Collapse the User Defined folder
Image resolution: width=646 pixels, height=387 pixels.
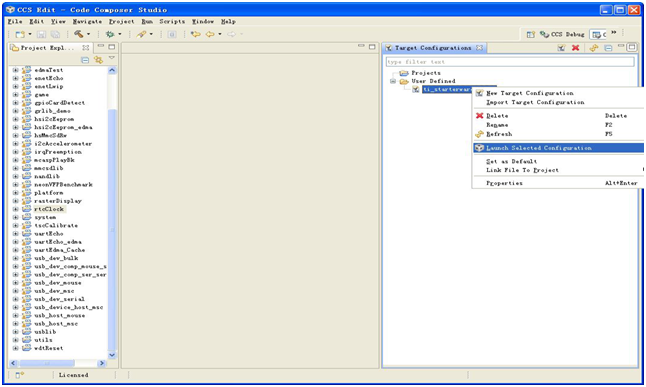(x=393, y=81)
